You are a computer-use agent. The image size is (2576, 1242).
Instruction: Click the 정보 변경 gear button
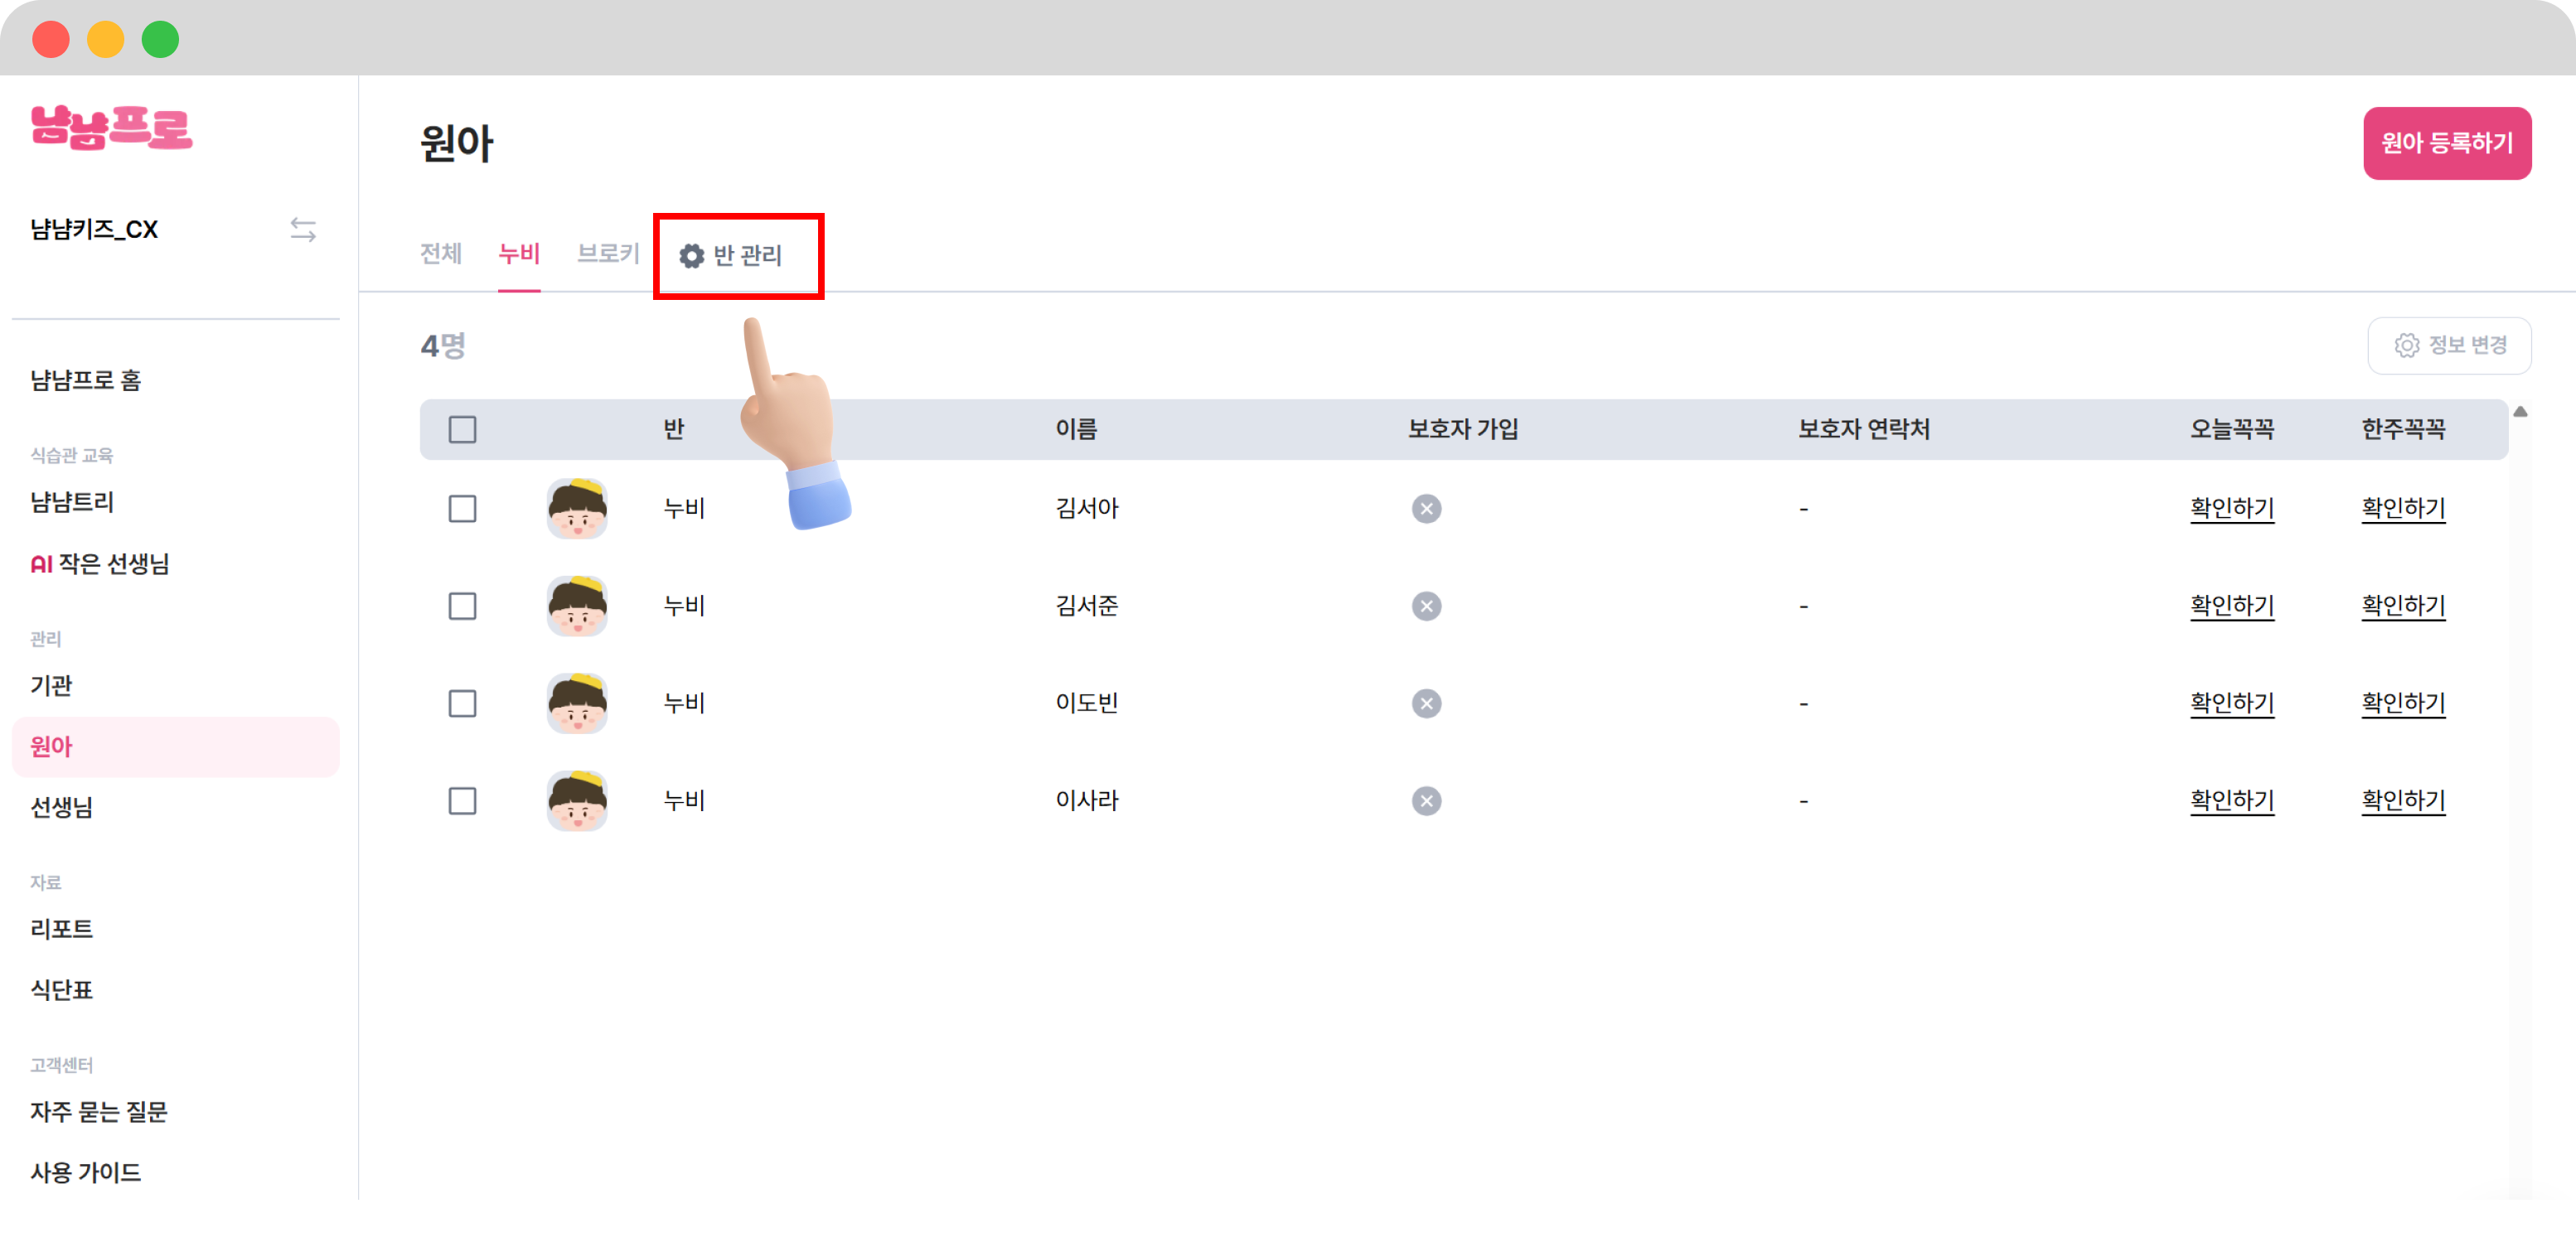2448,345
